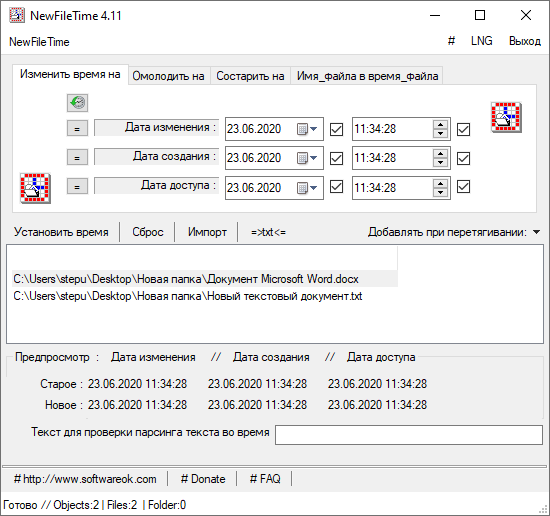Close the NewFileTime window

pyautogui.click(x=526, y=15)
